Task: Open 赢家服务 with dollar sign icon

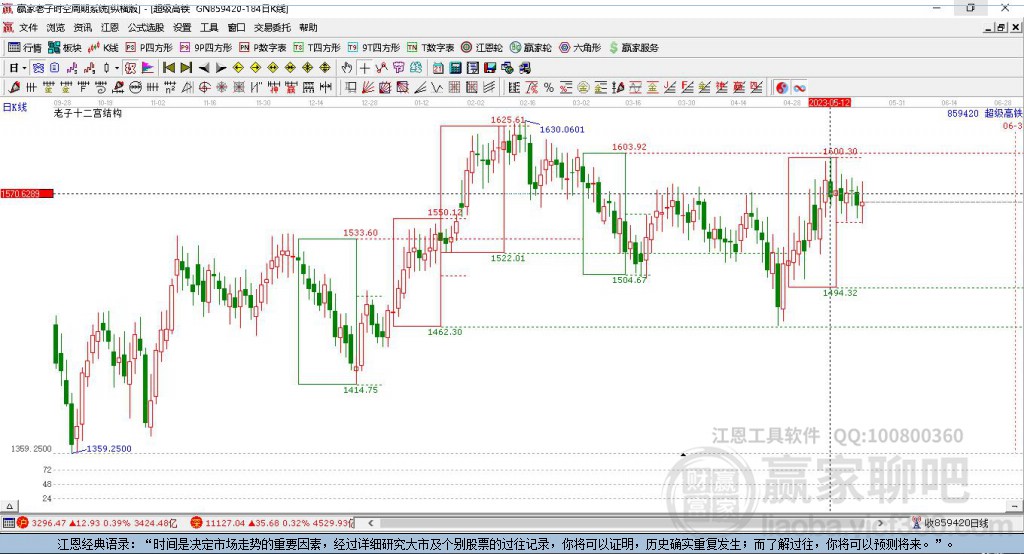Action: pos(633,48)
